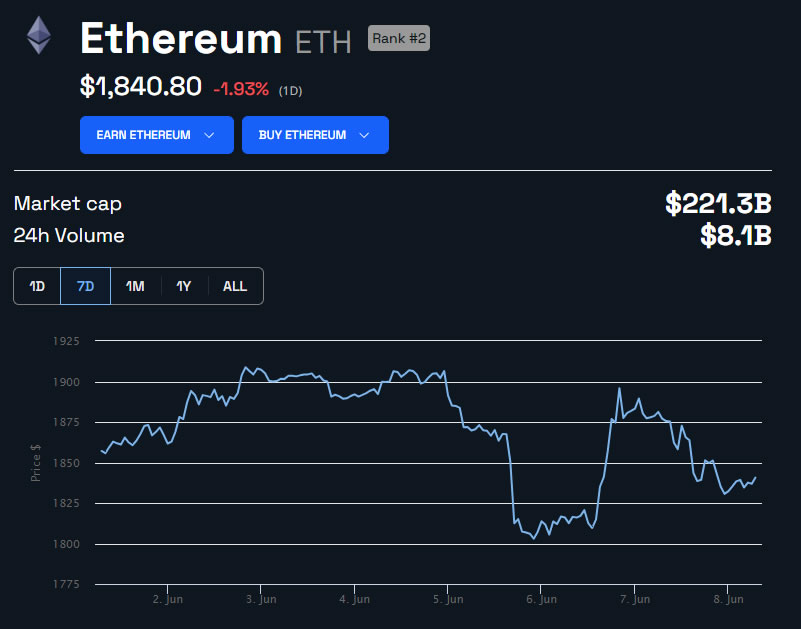Click the chevron on Earn Ethereum button
This screenshot has width=801, height=629.
coord(209,135)
